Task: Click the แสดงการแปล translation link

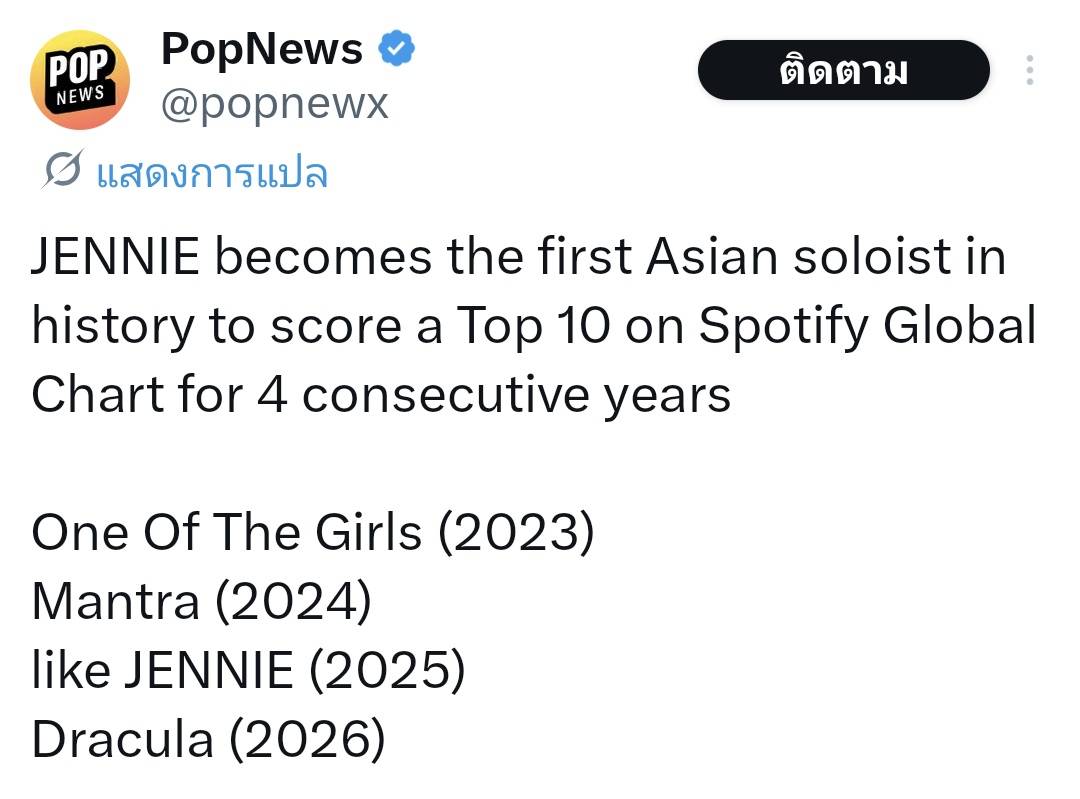Action: coord(212,174)
